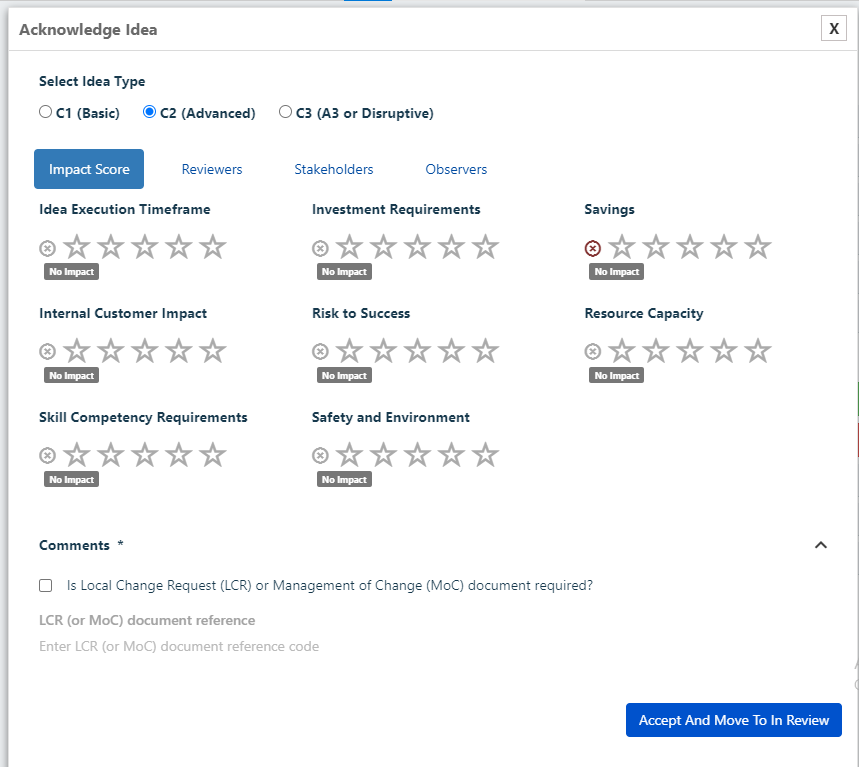Reset the Idea Execution Timeframe rating
The height and width of the screenshot is (767, 859).
pos(48,248)
